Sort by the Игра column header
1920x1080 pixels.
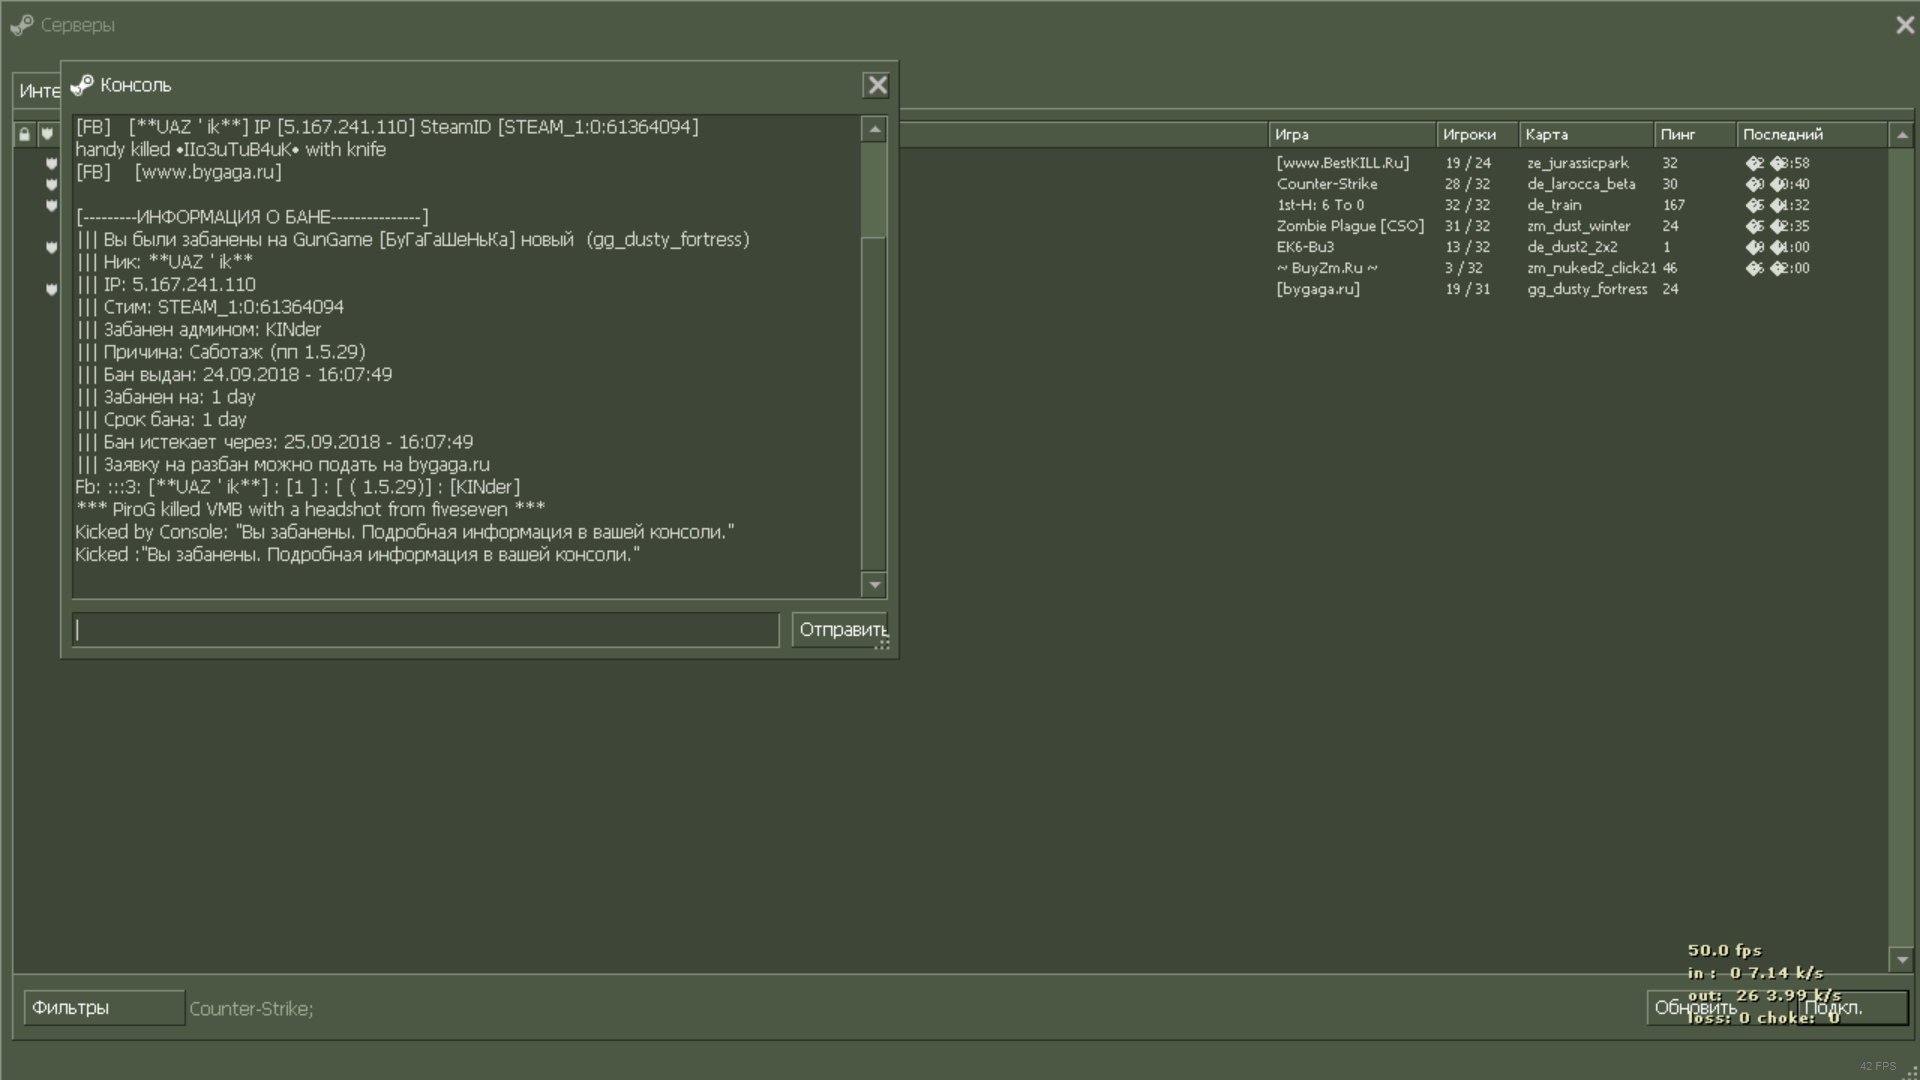pos(1352,135)
